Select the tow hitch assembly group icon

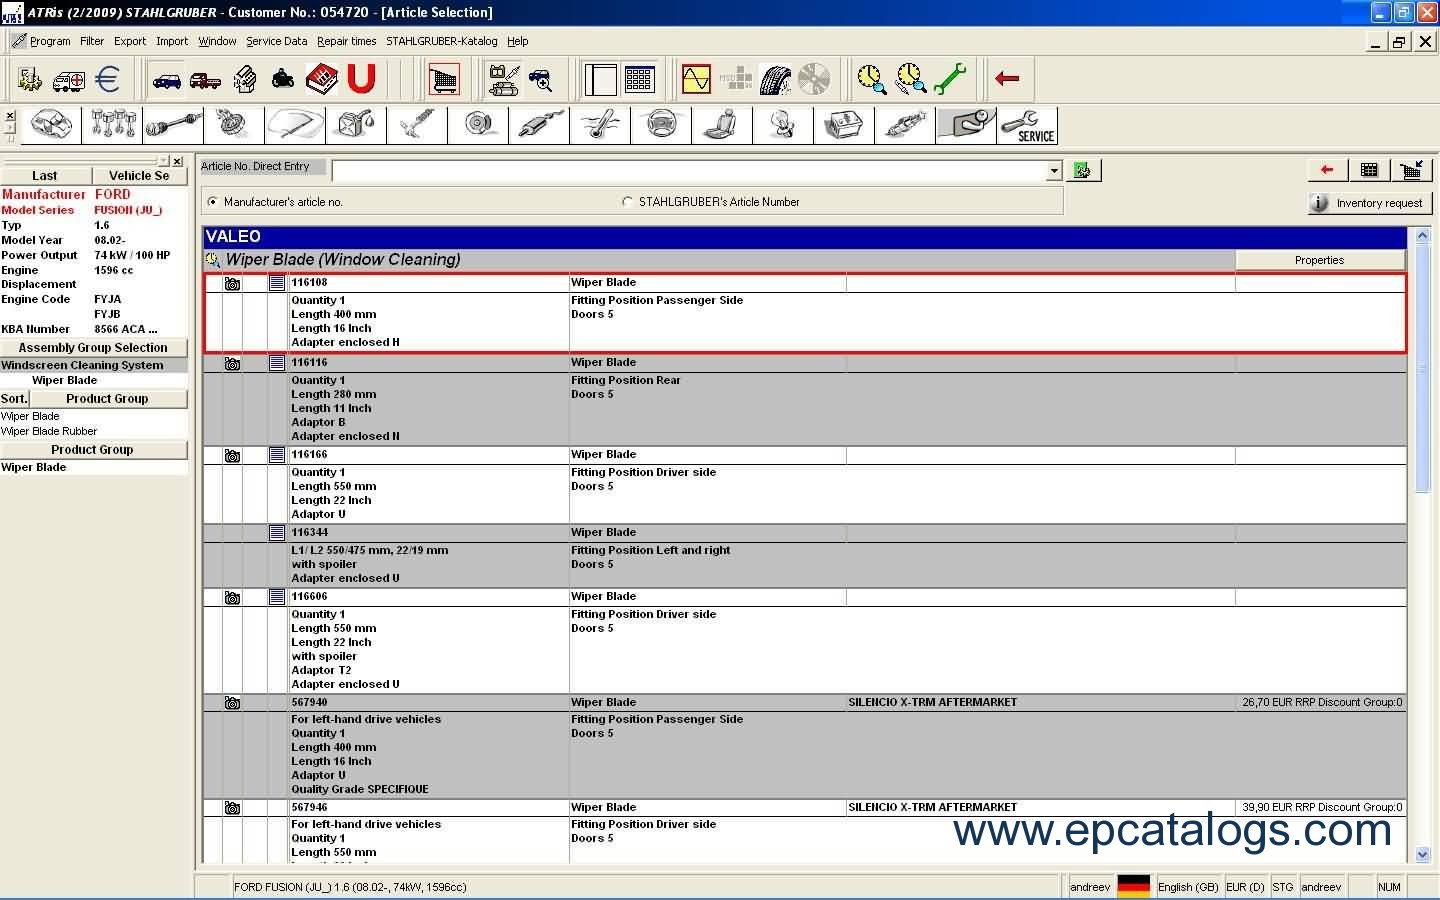click(x=966, y=125)
